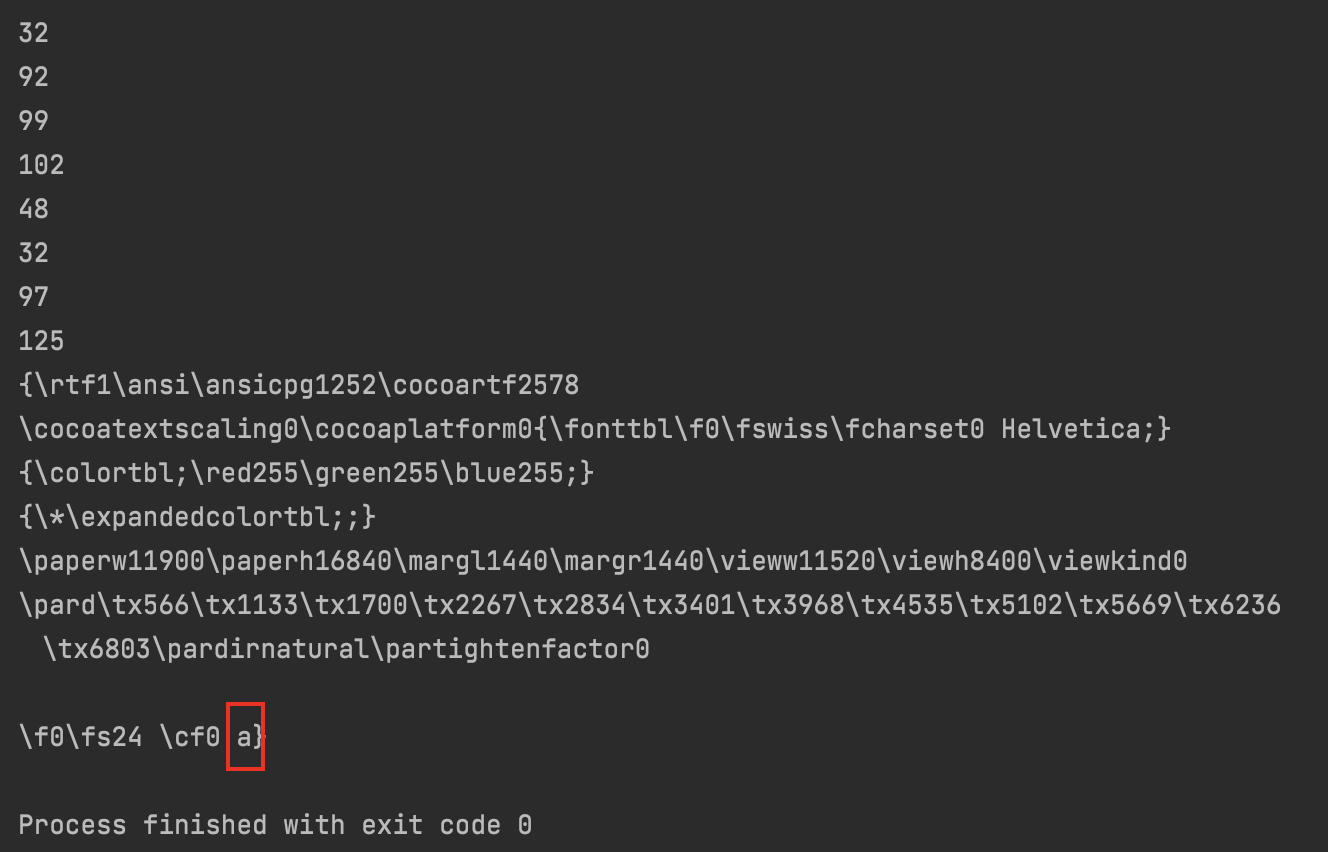This screenshot has width=1328, height=852.
Task: Click the number 97 output line
Action: [33, 297]
